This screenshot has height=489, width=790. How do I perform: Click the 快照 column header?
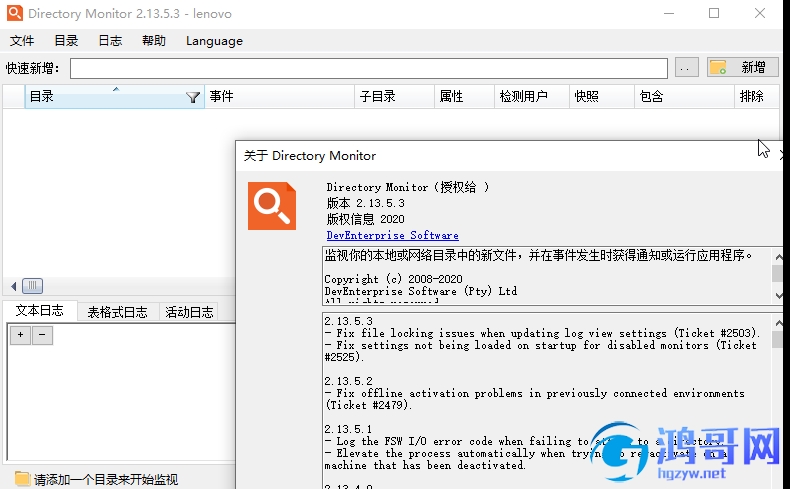(x=602, y=96)
